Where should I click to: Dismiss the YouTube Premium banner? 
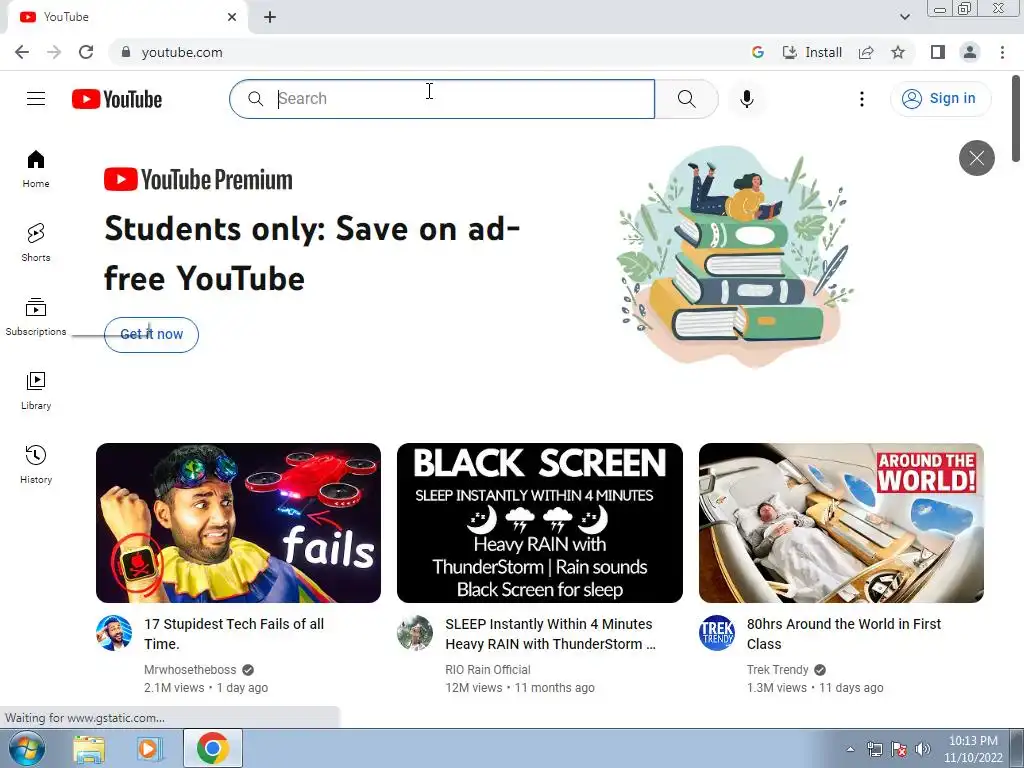point(976,158)
